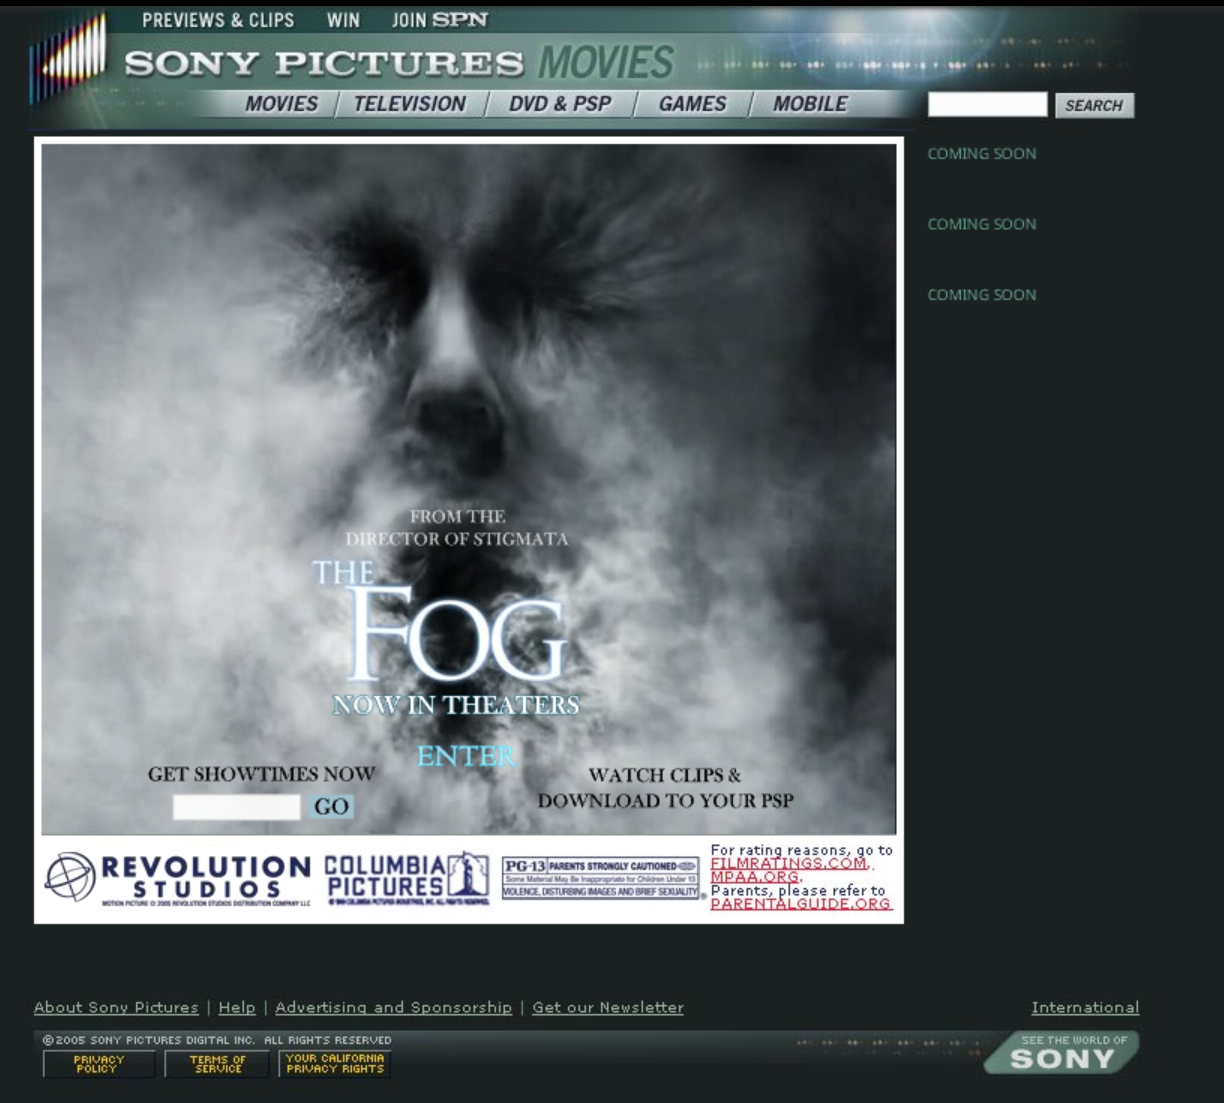Click the third Coming Soon text
Image resolution: width=1224 pixels, height=1103 pixels.
pos(981,295)
